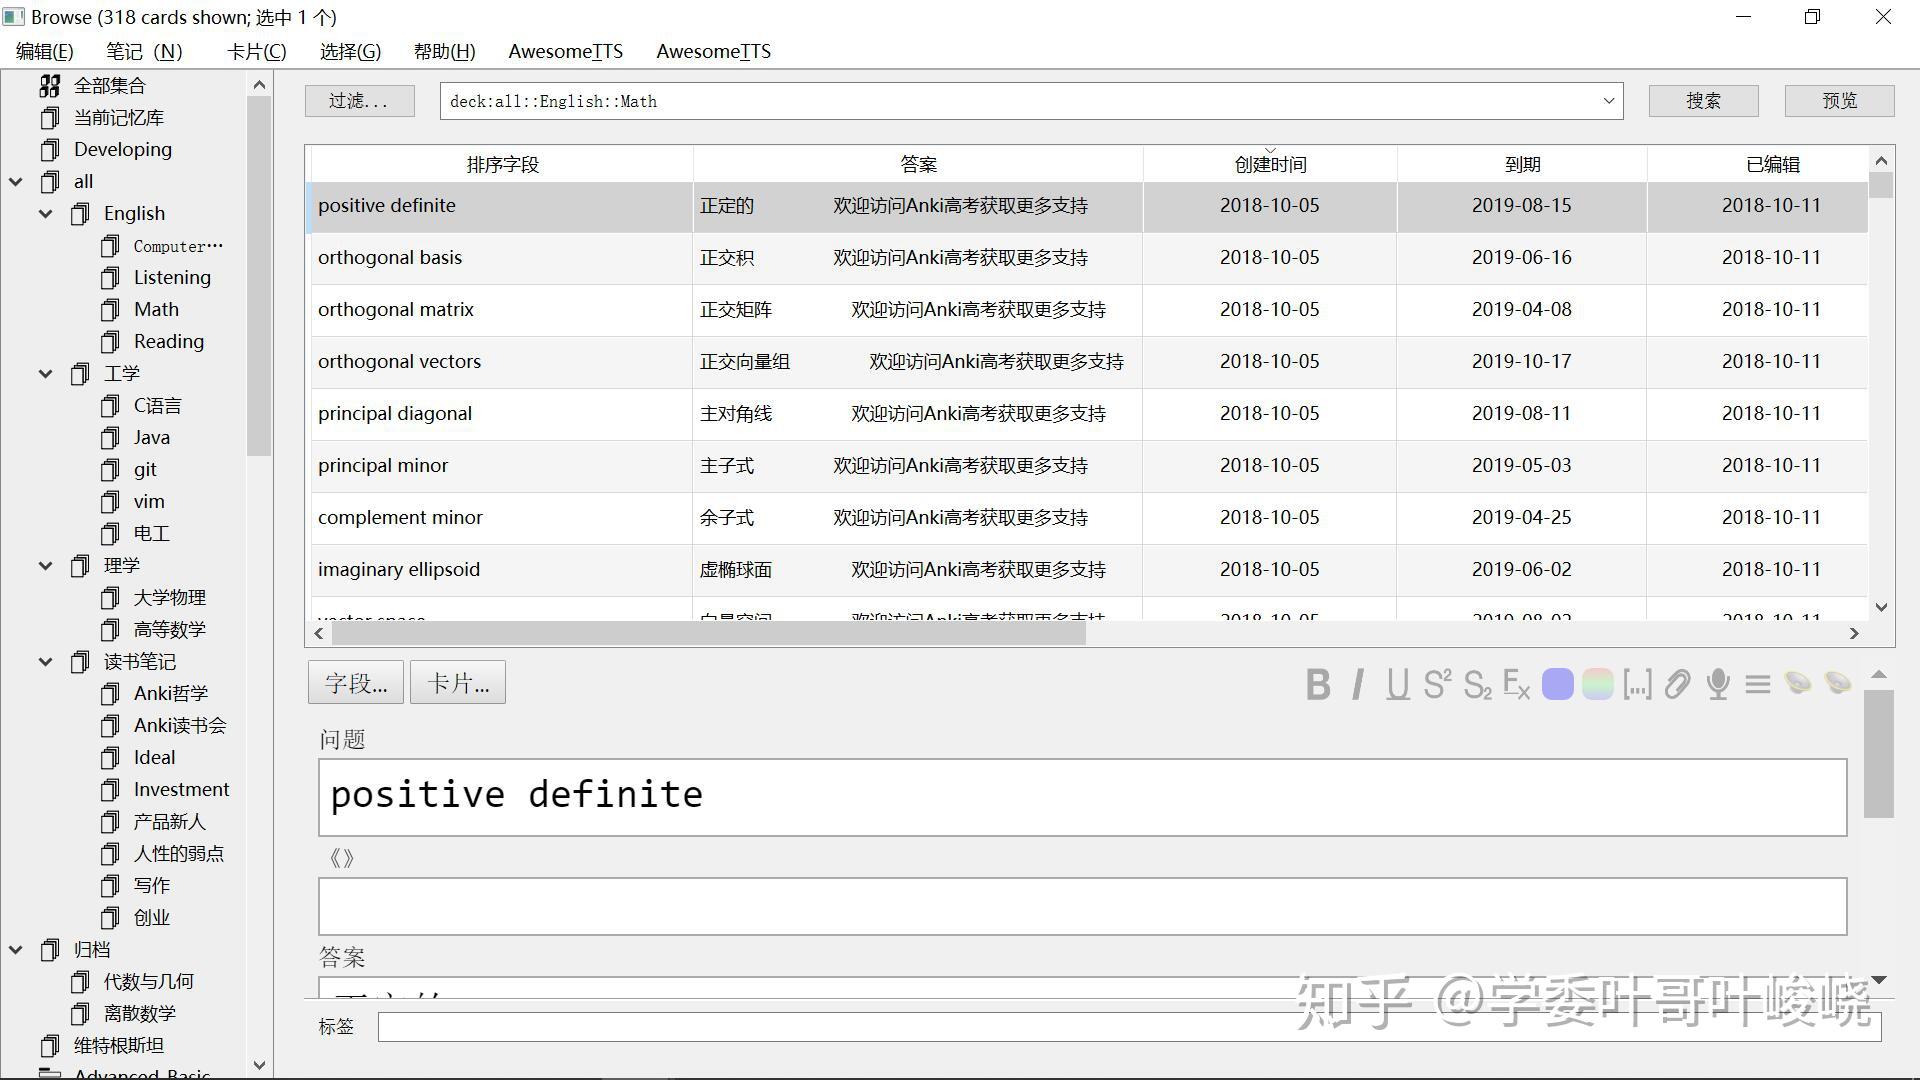Click the 卡片... button
This screenshot has height=1080, width=1920.
[458, 683]
